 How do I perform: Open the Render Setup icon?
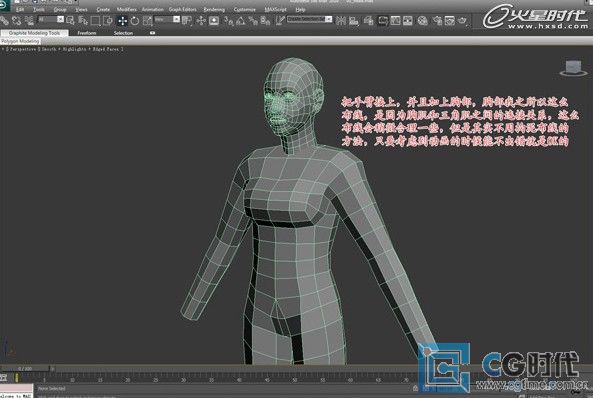[437, 20]
